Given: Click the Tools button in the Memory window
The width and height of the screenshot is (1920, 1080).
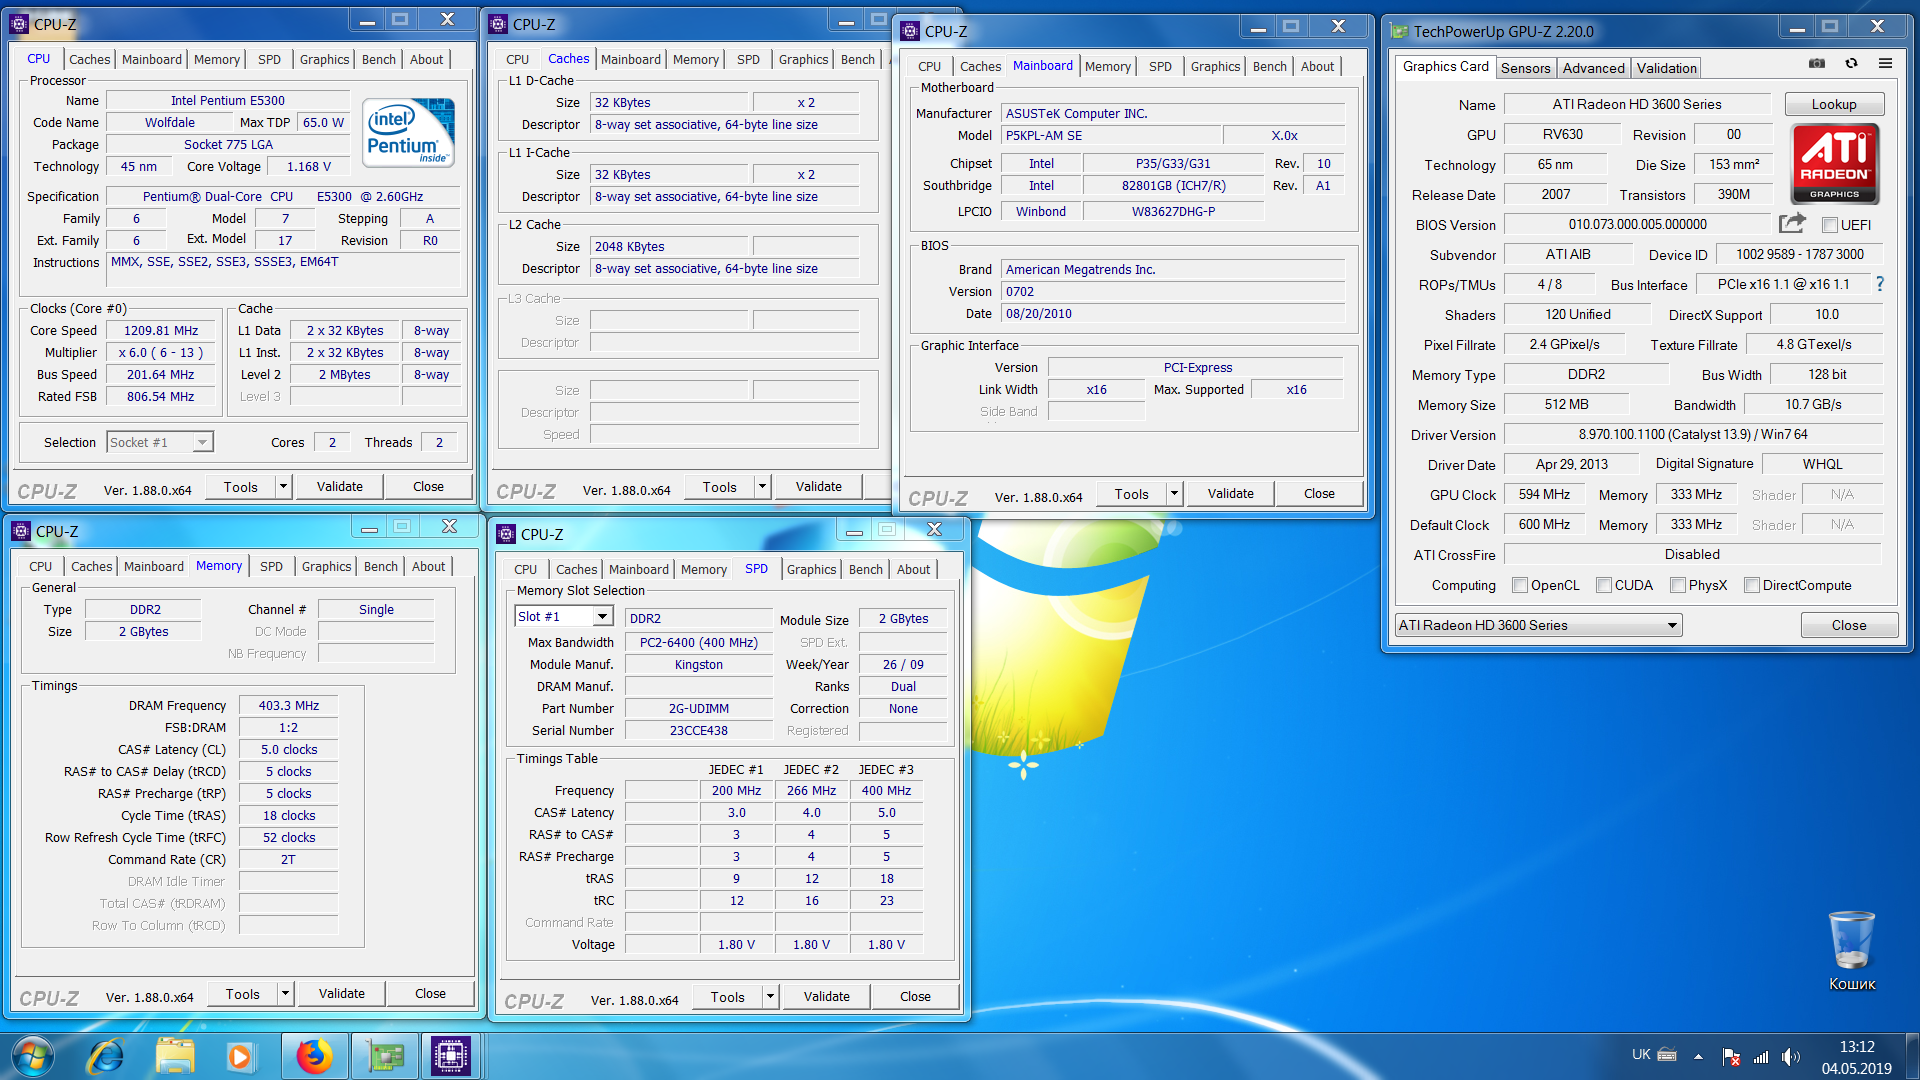Looking at the screenshot, I should coord(242,994).
